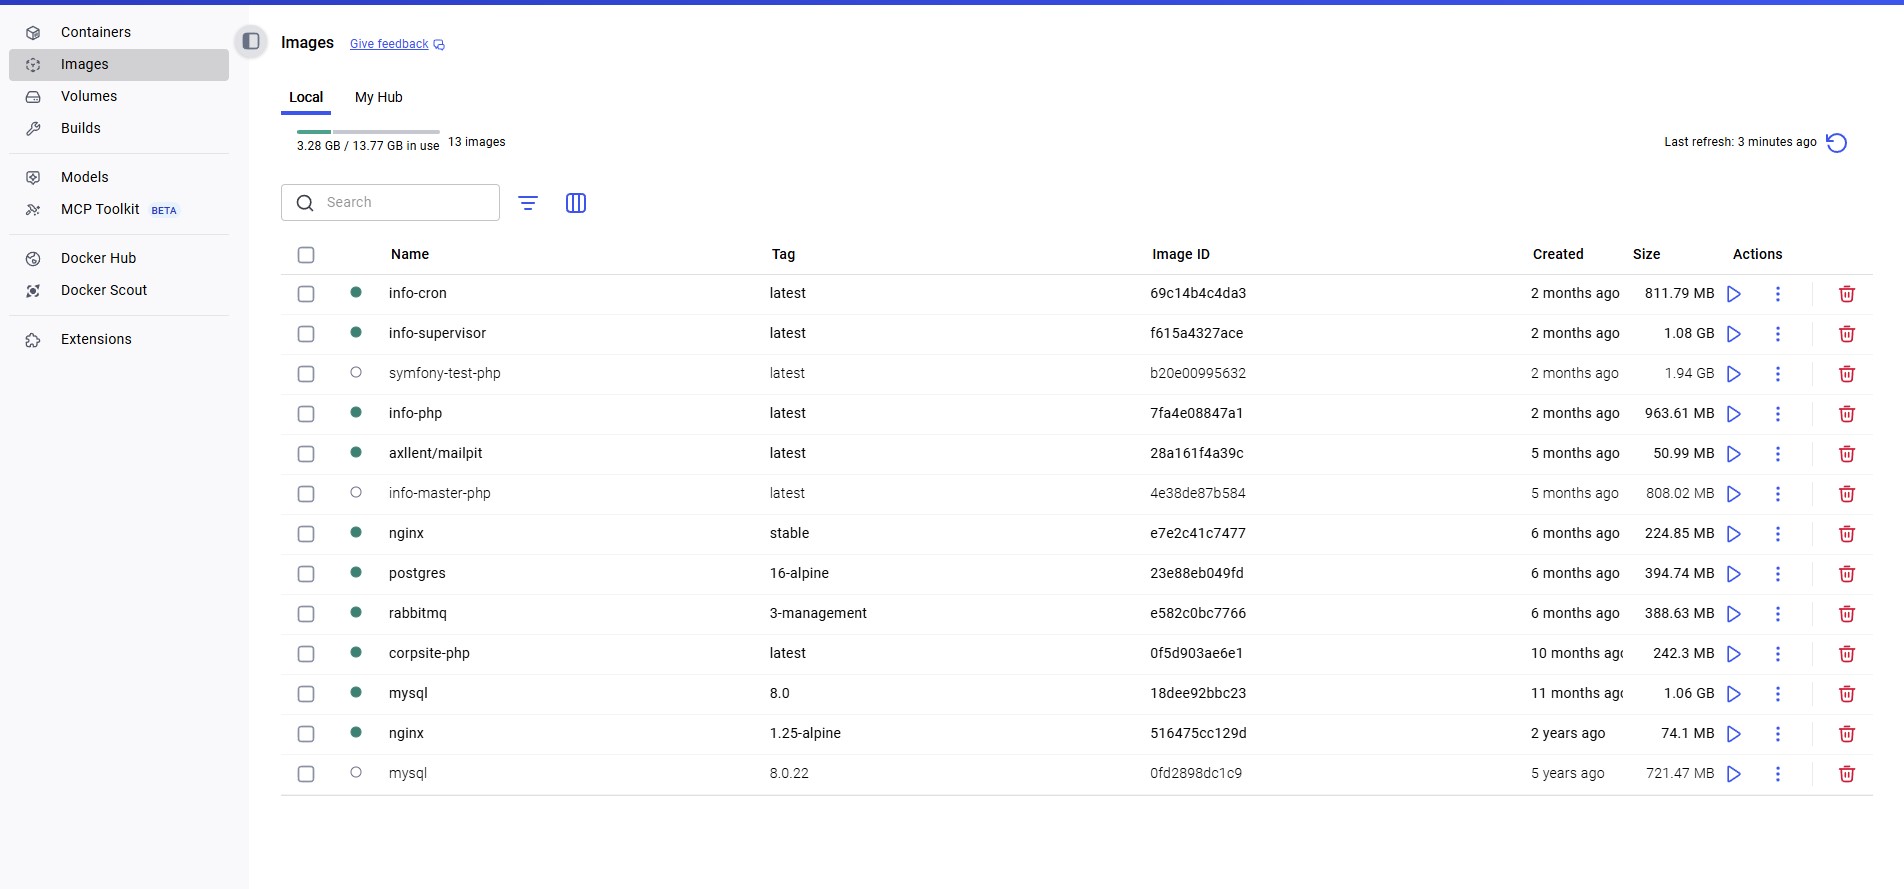Delete the info-master-php image
Viewport: 1904px width, 889px height.
click(x=1847, y=494)
